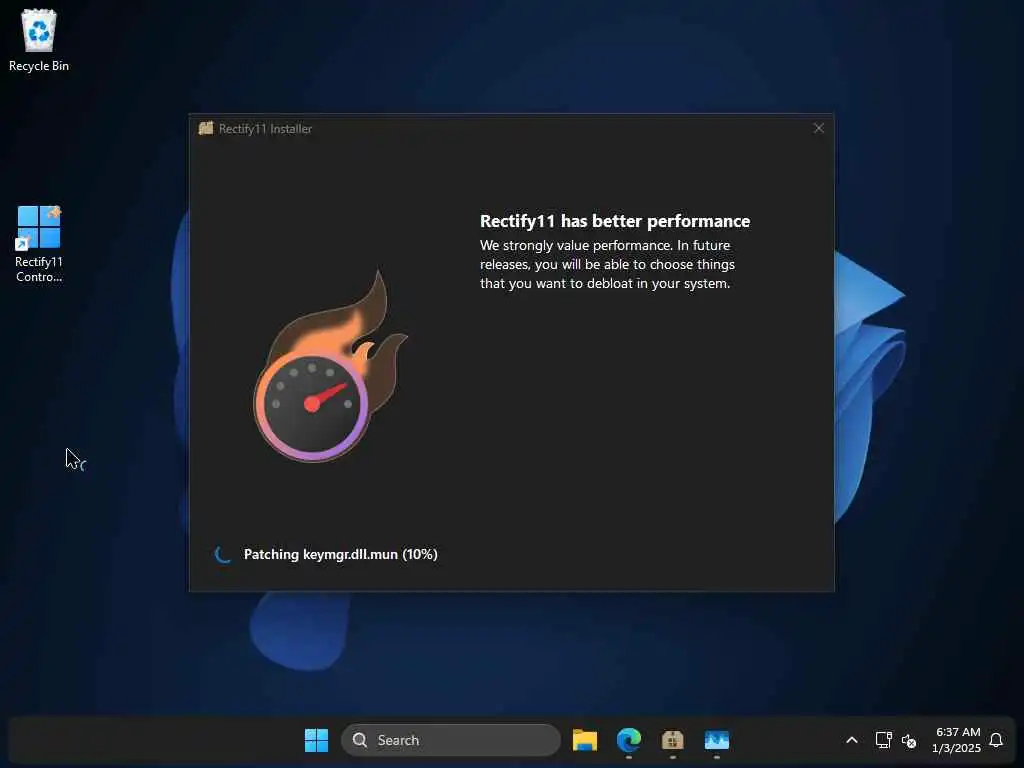Open the blue picture app taskbar icon
Screen dimensions: 1024x768
pyautogui.click(x=716, y=740)
